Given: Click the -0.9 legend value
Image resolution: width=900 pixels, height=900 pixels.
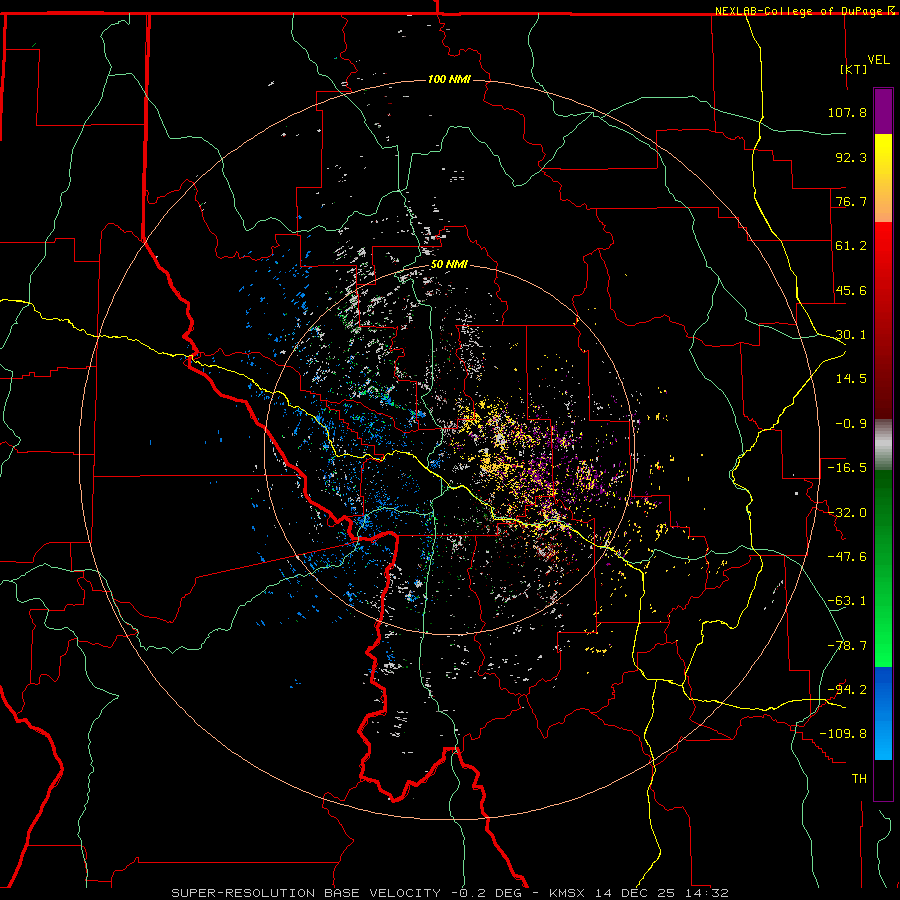Looking at the screenshot, I should click(851, 424).
